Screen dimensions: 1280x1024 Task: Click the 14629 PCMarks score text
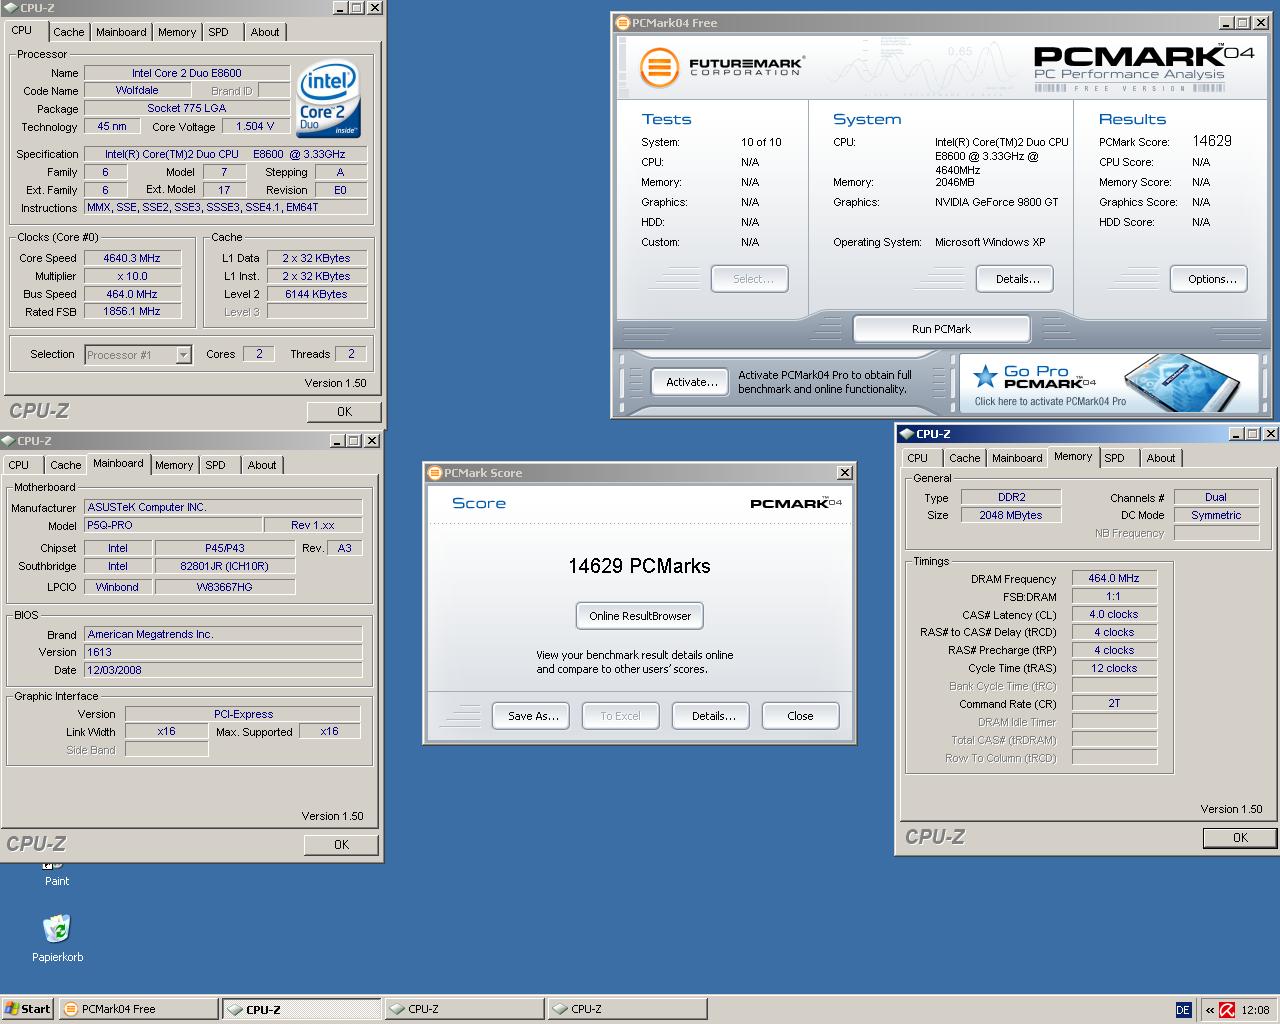(639, 566)
